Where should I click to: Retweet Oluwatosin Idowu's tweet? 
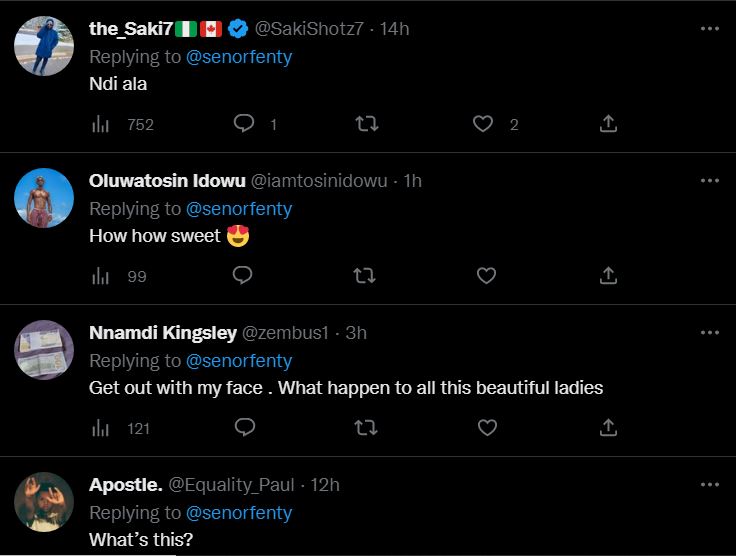pyautogui.click(x=365, y=275)
